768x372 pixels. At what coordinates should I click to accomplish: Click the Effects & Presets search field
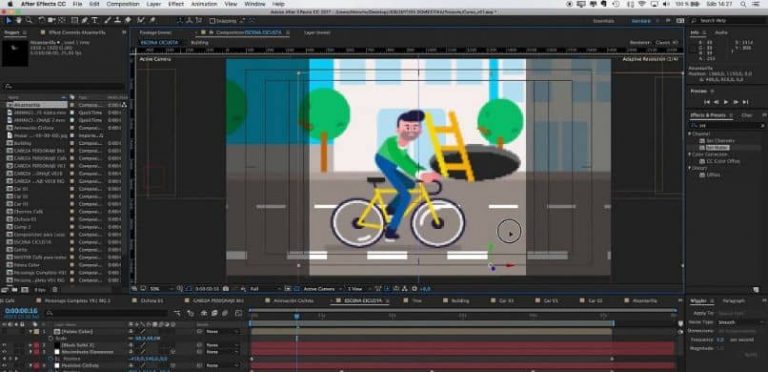click(727, 125)
